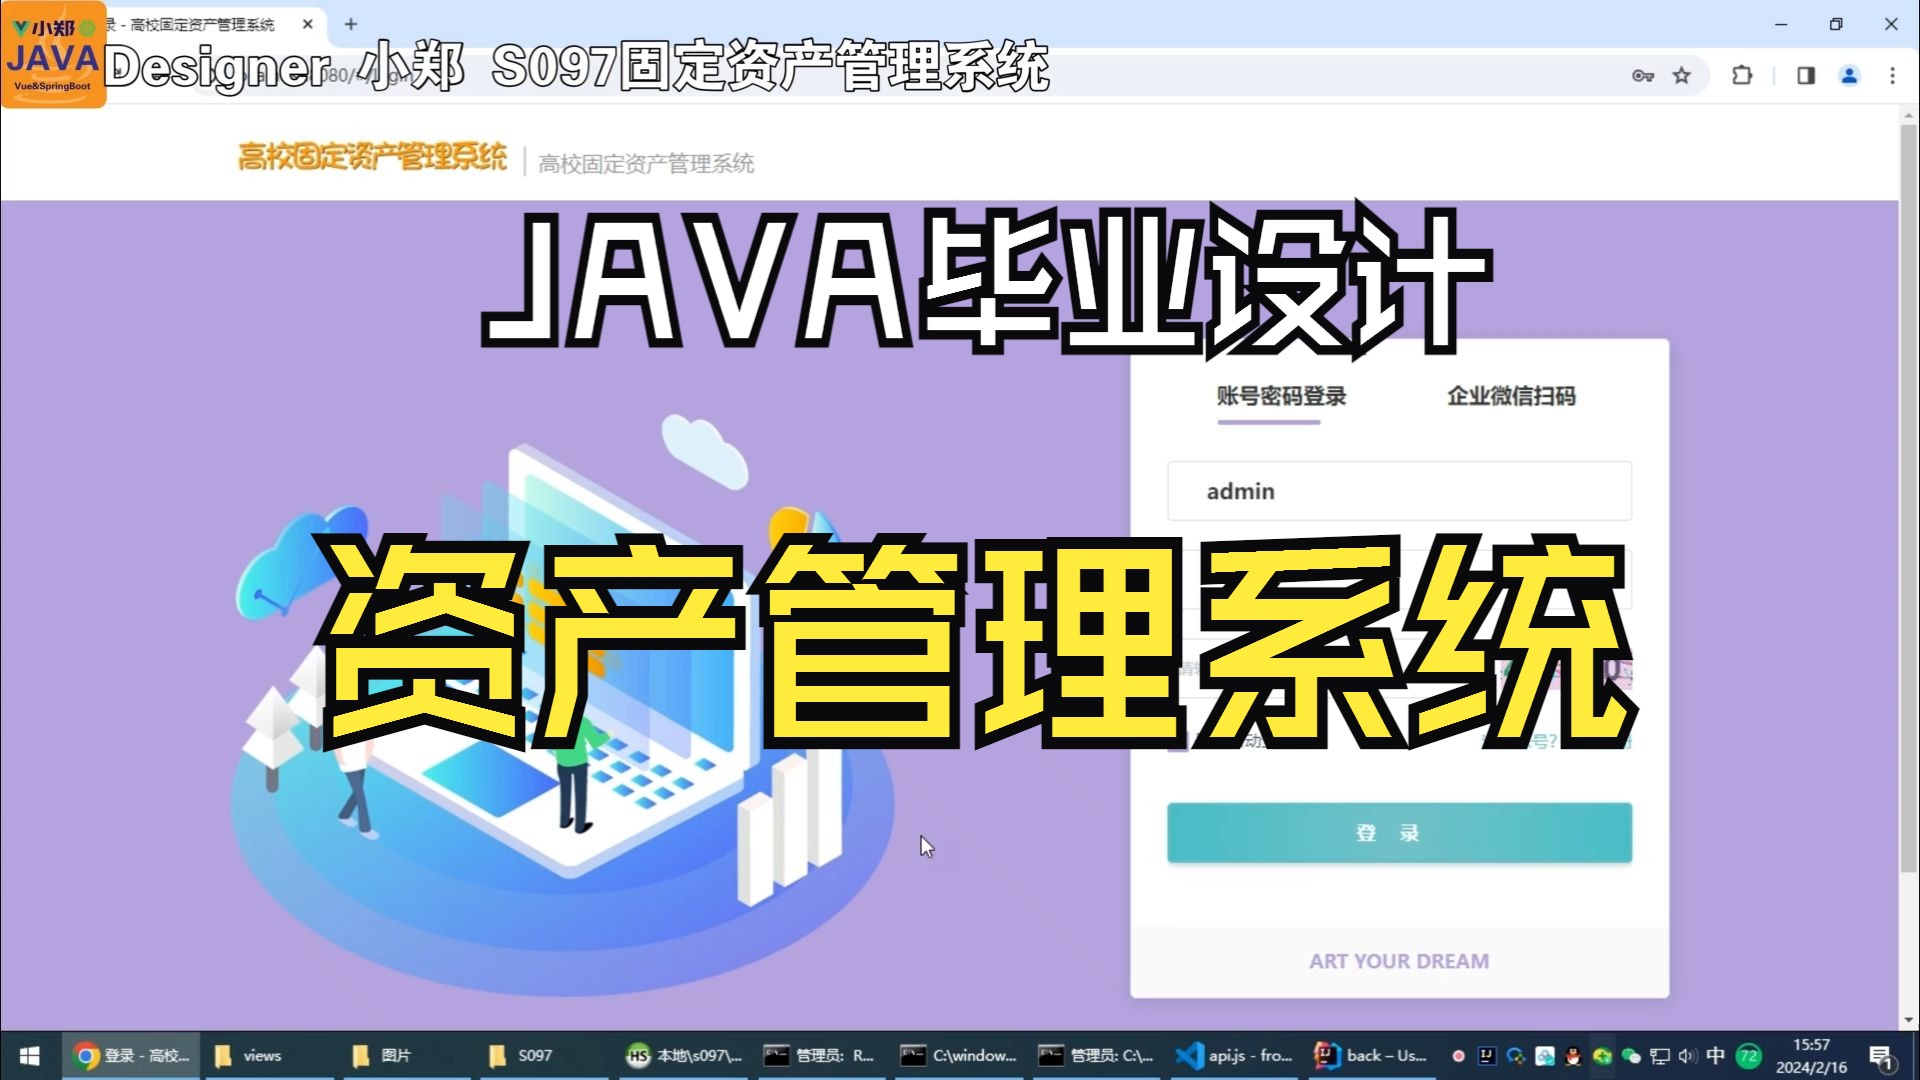
Task: Click the WeChat taskbar icon
Action: pyautogui.click(x=1625, y=1056)
